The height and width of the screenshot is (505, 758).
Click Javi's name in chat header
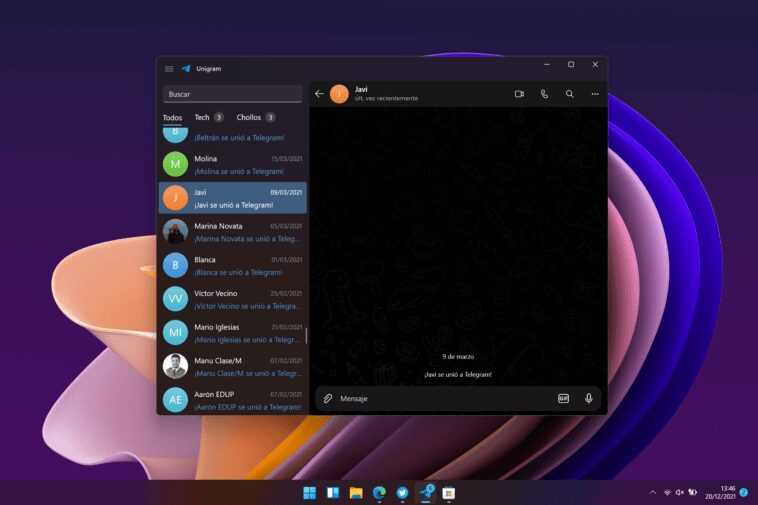click(361, 89)
